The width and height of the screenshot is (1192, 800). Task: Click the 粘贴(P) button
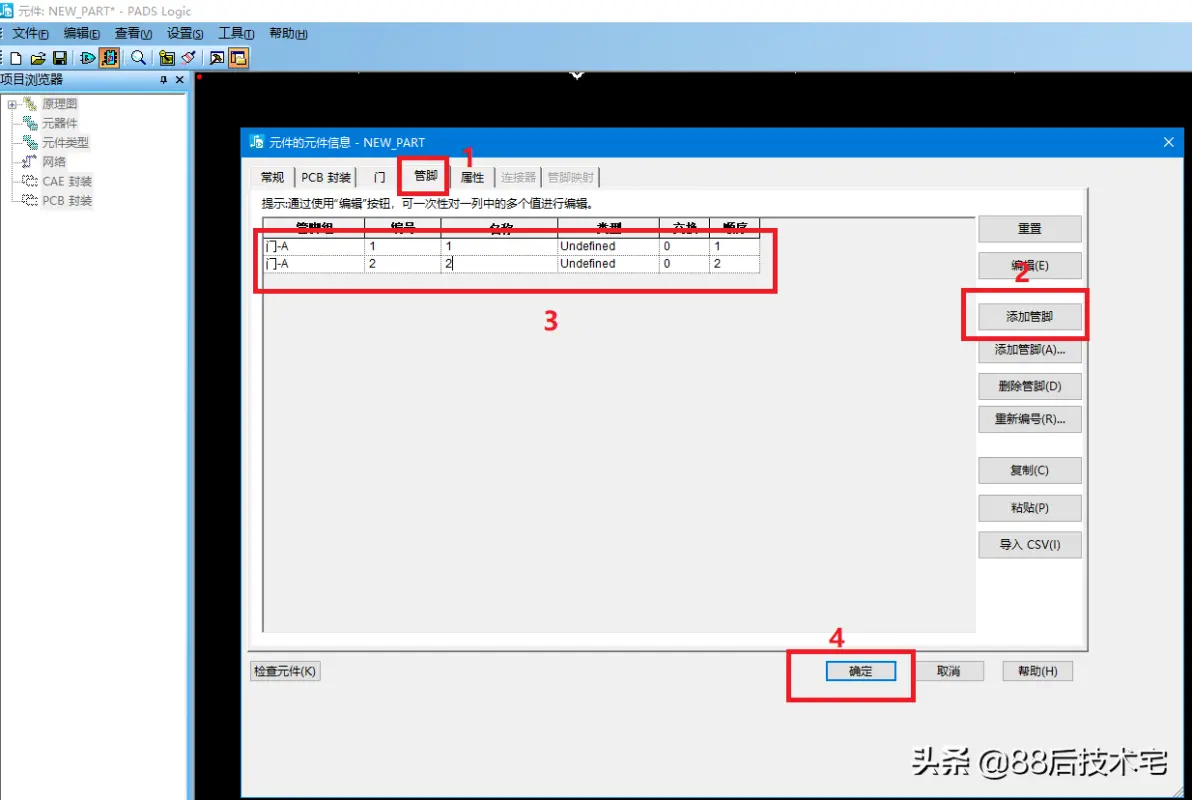click(1029, 507)
